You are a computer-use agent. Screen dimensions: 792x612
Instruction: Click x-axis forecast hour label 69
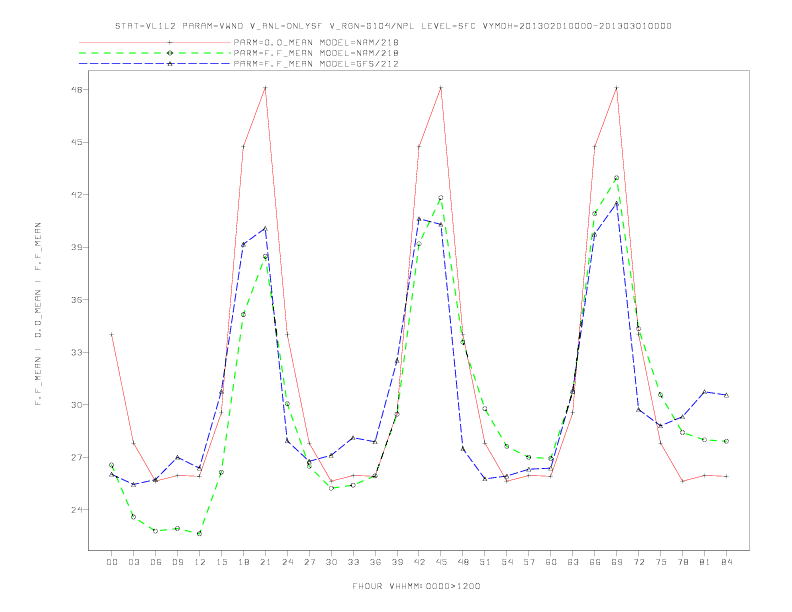pos(617,562)
